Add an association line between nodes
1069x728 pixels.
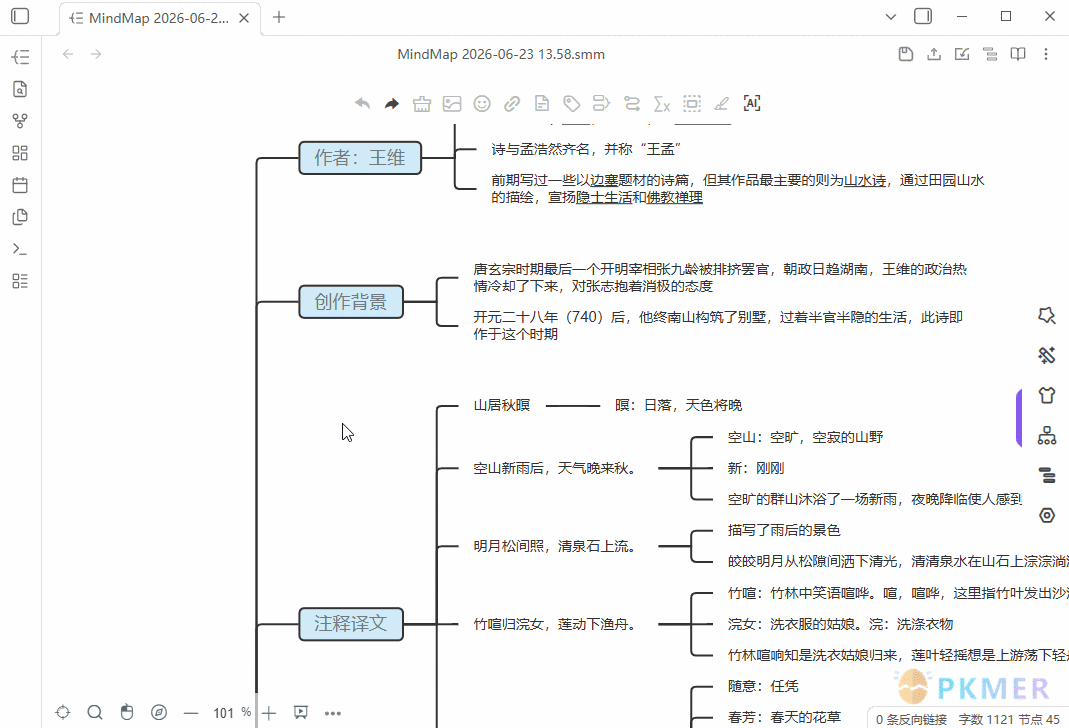tap(632, 104)
